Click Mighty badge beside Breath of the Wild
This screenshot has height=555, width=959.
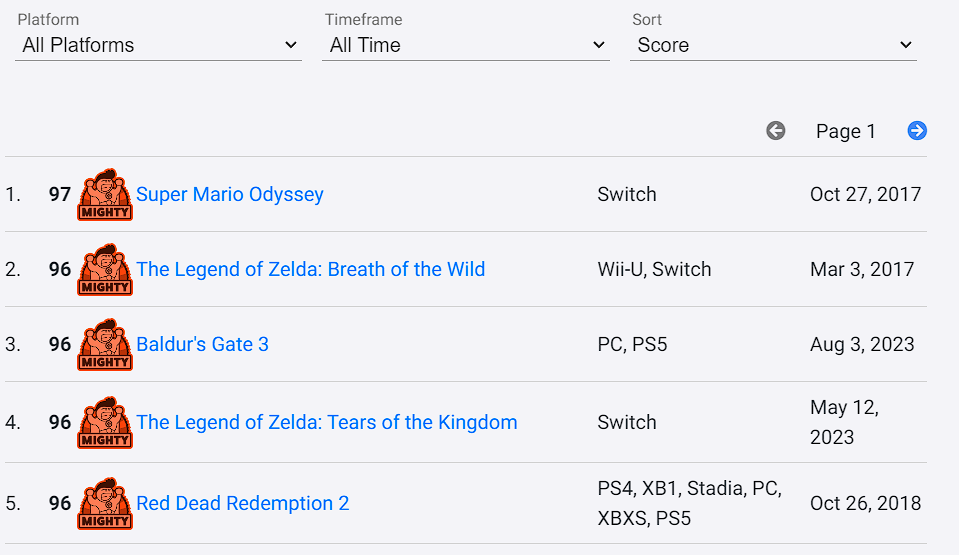coord(105,269)
